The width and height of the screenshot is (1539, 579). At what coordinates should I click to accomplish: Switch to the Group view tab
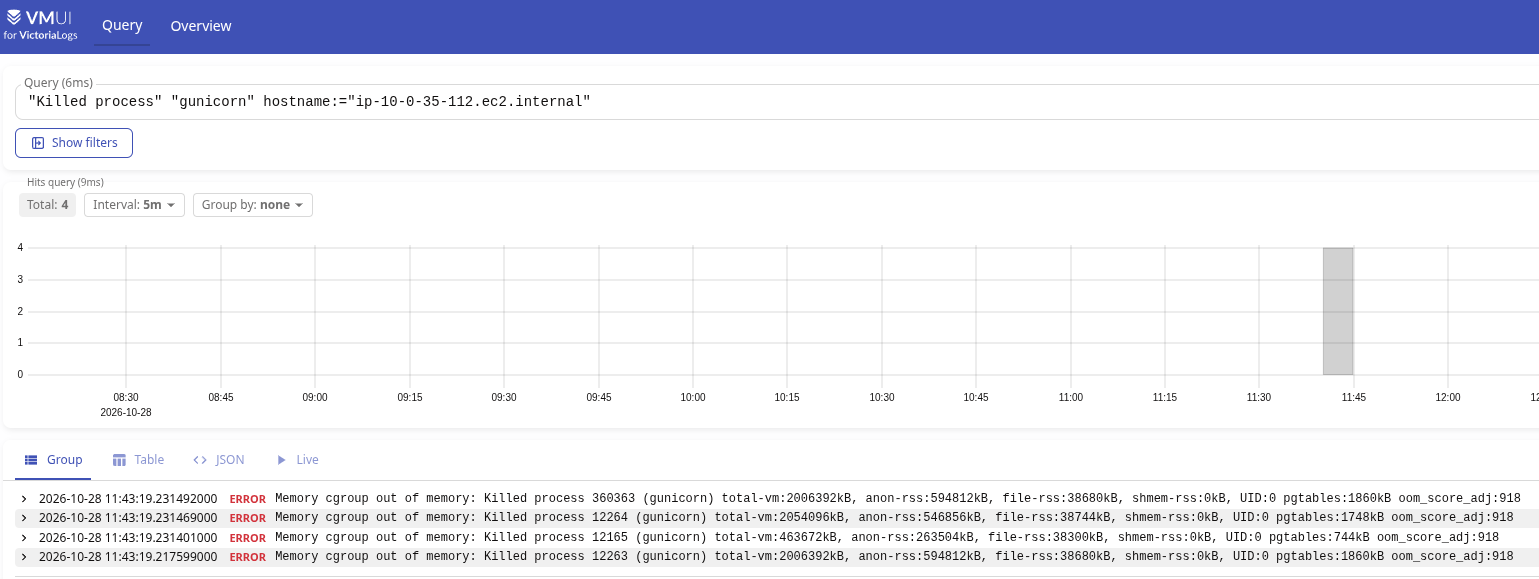tap(53, 460)
